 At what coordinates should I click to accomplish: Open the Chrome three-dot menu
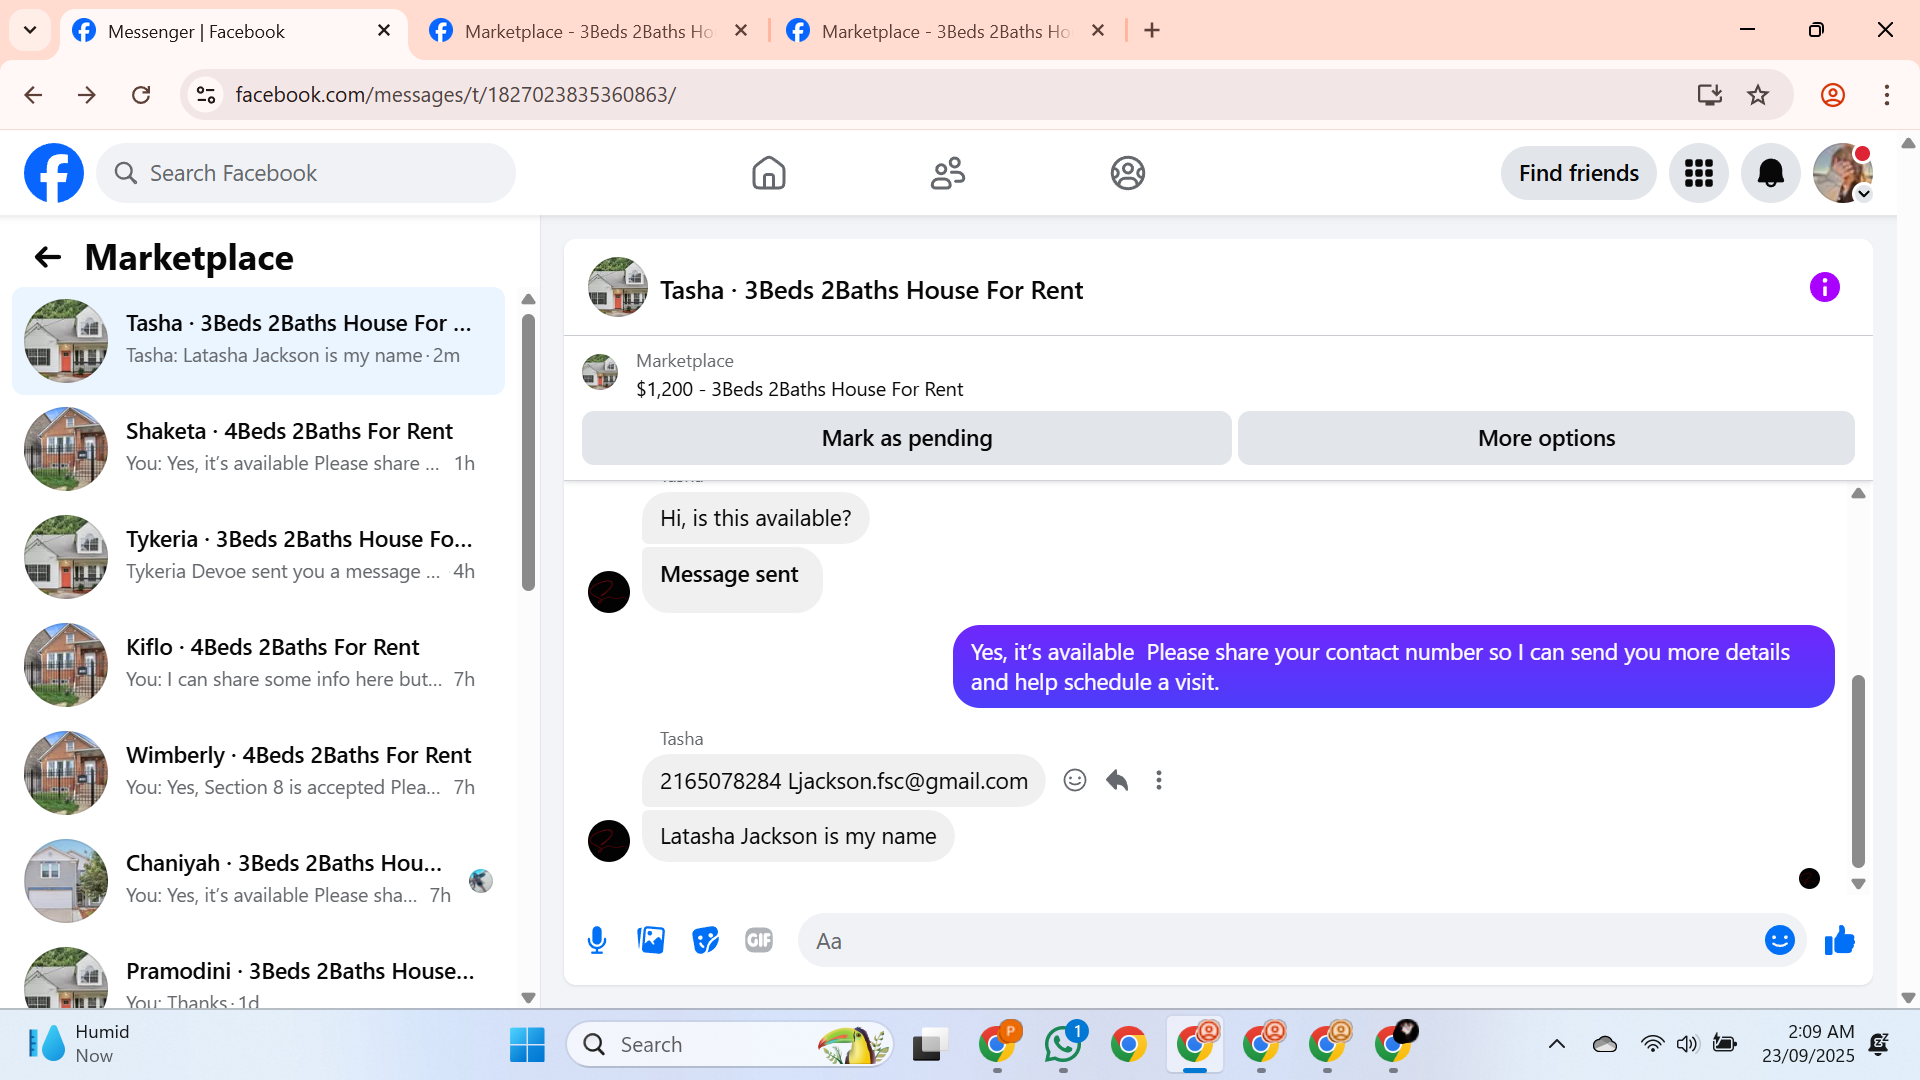pyautogui.click(x=1886, y=95)
